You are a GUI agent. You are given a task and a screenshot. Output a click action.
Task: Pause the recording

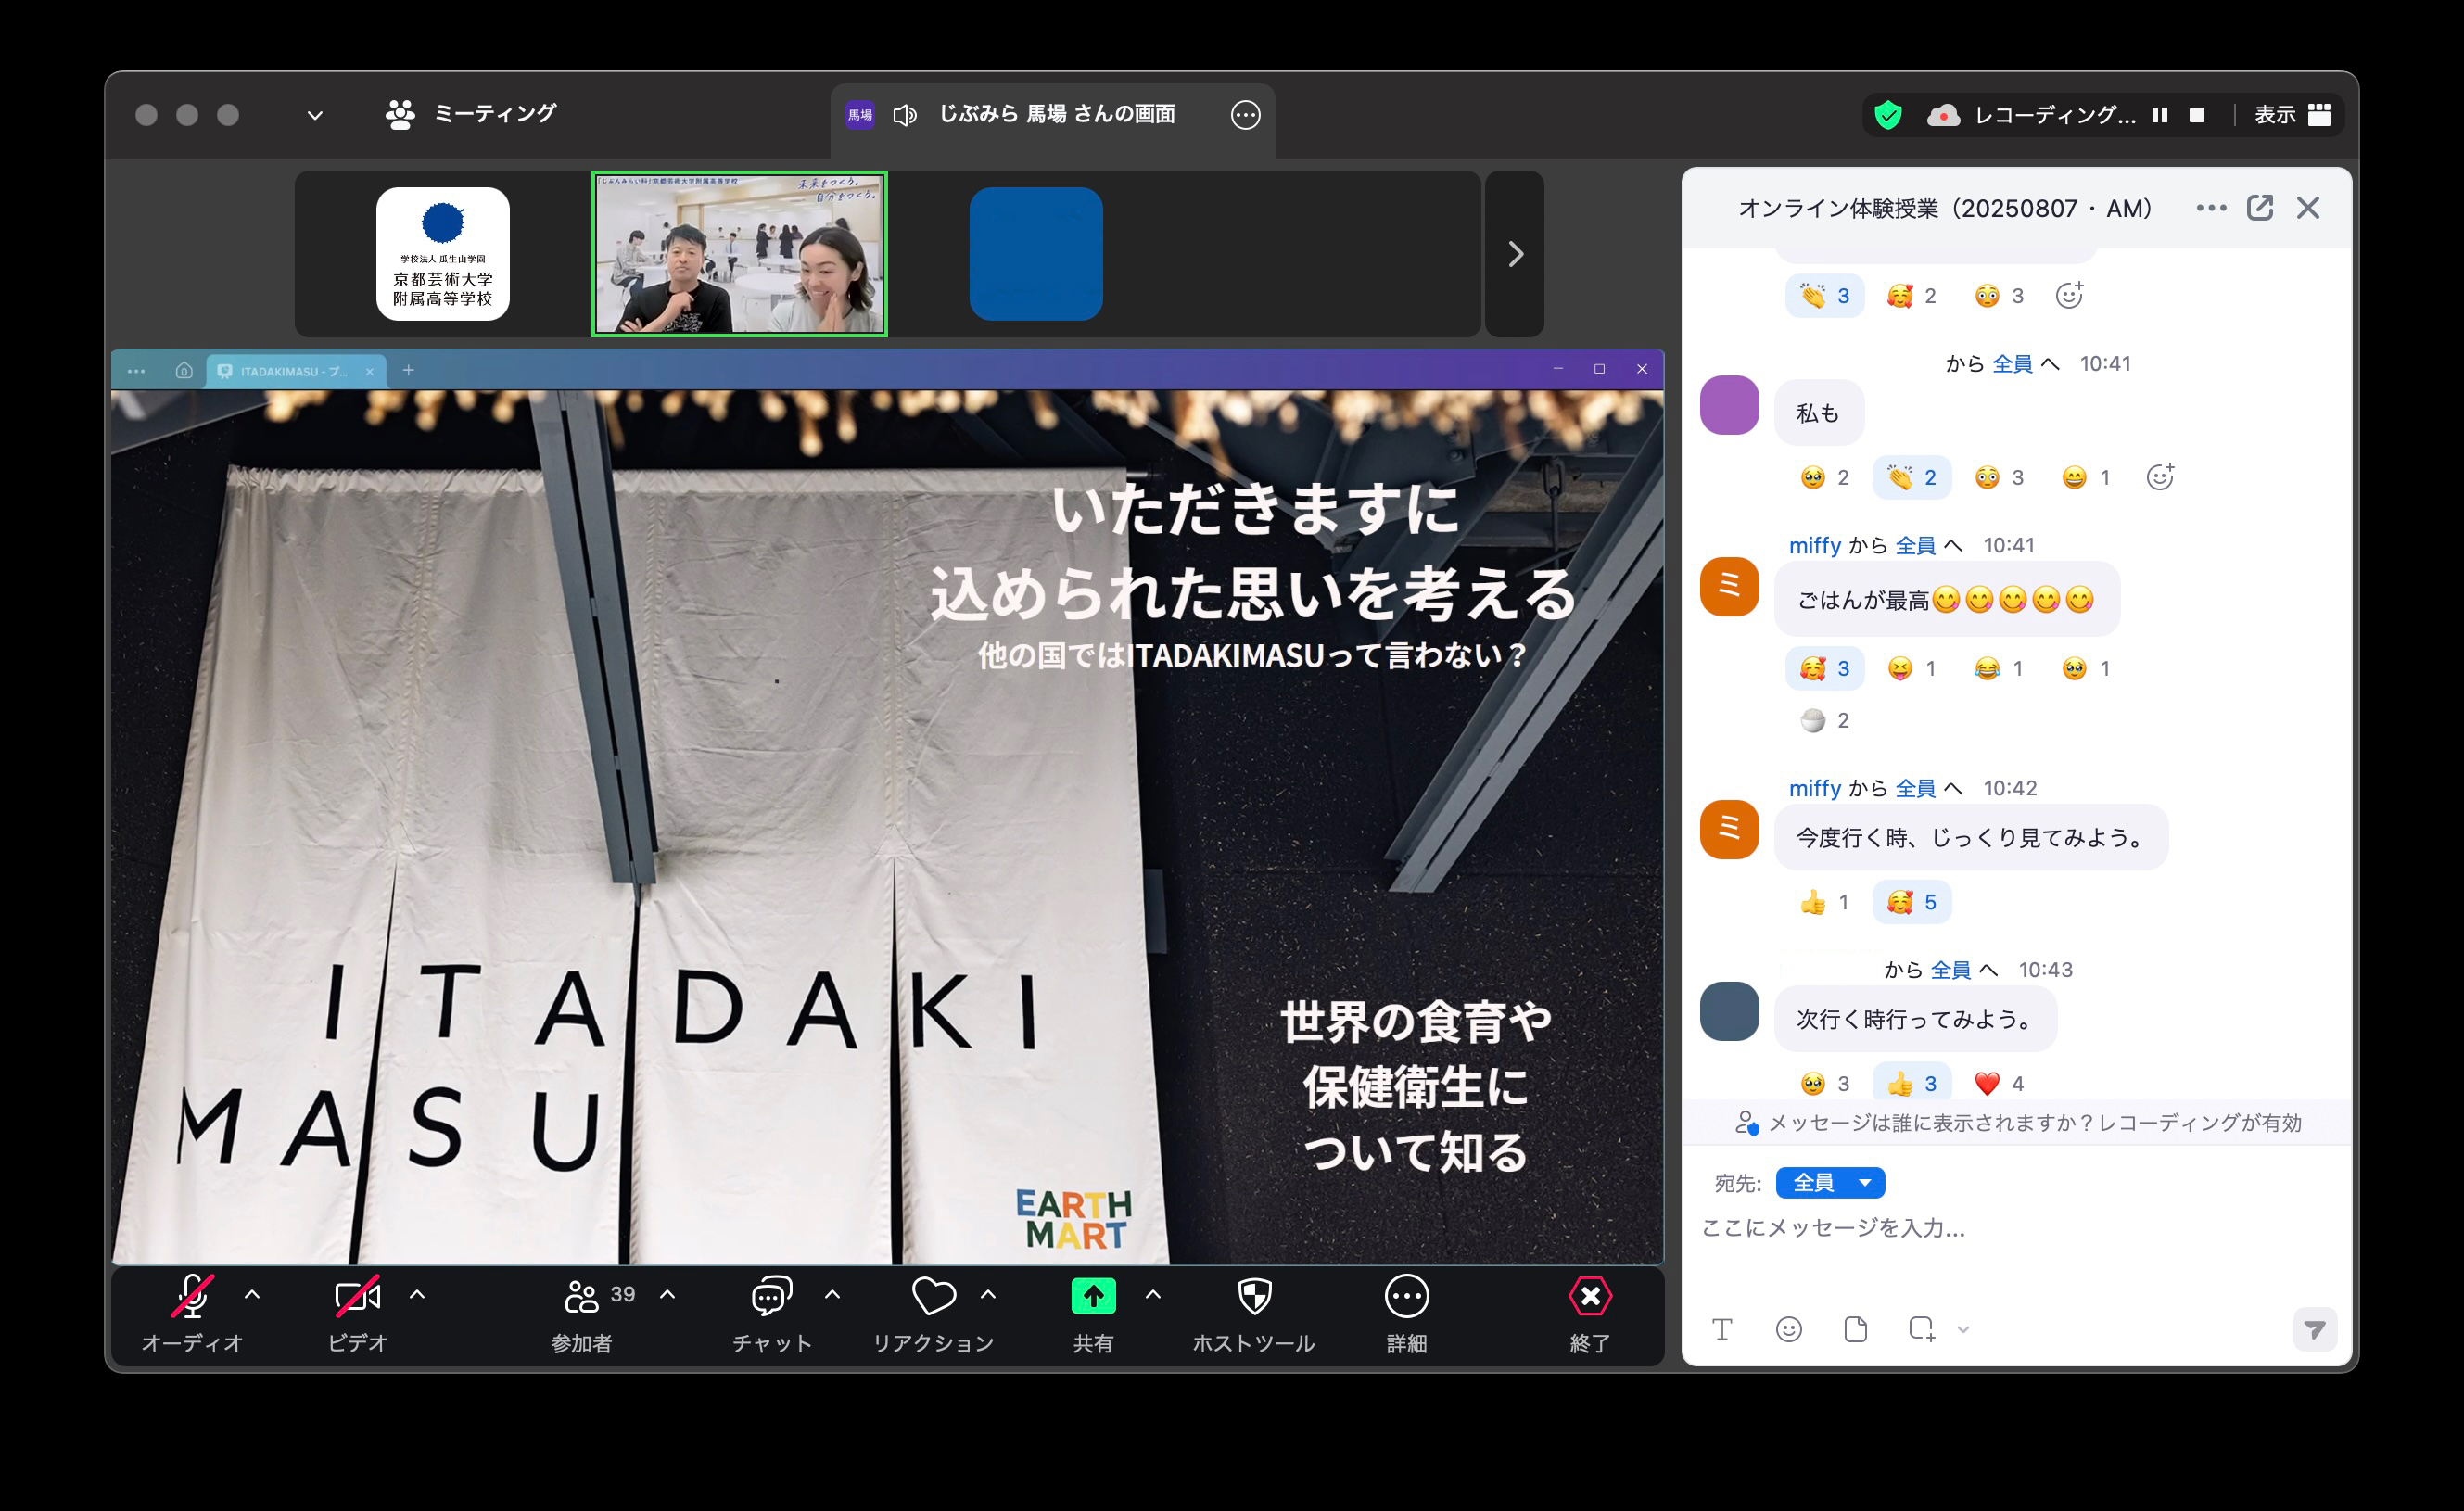2160,115
